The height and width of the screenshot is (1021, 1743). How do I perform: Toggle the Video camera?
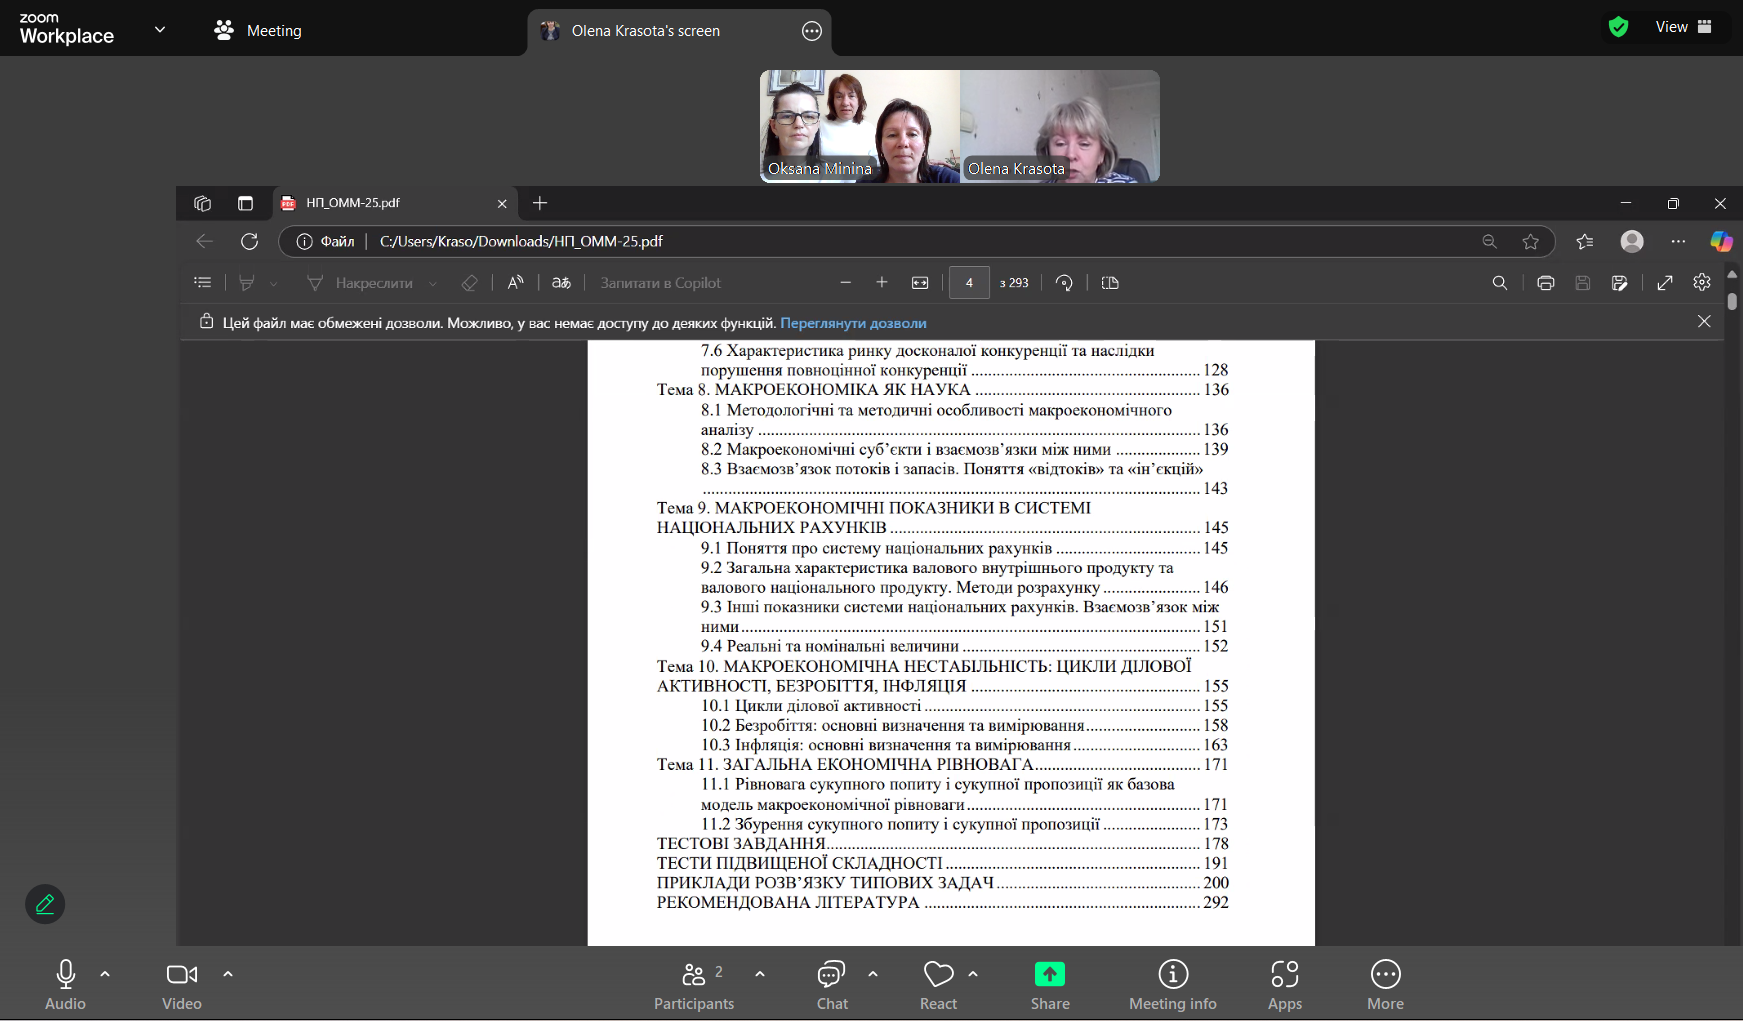182,985
